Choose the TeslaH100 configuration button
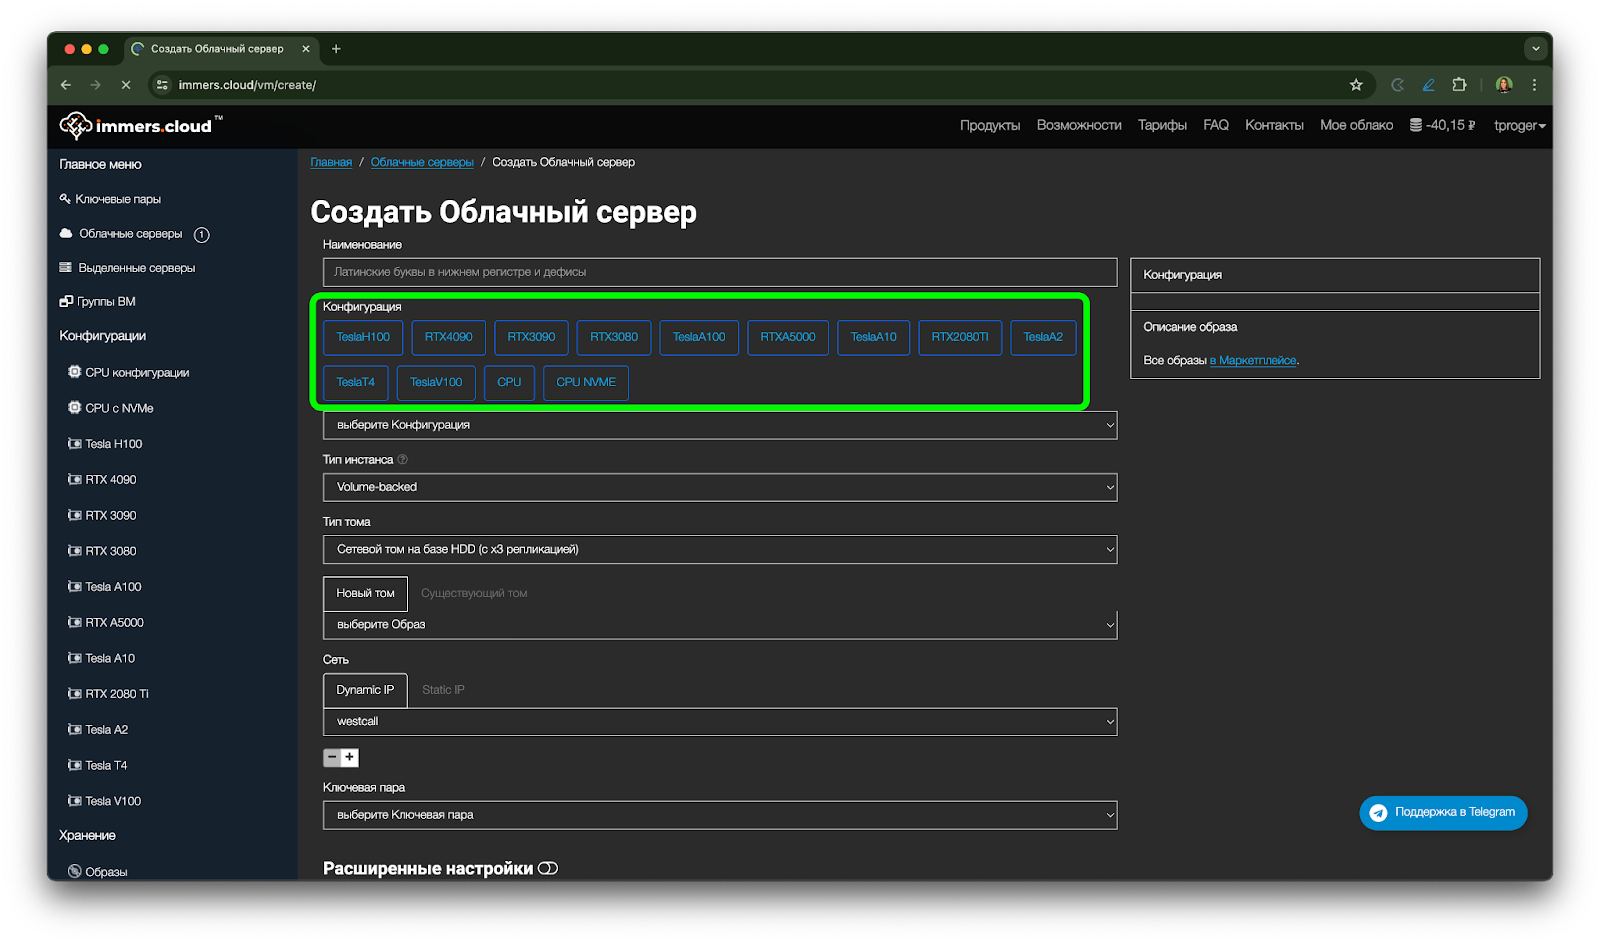1600x943 pixels. [x=363, y=337]
